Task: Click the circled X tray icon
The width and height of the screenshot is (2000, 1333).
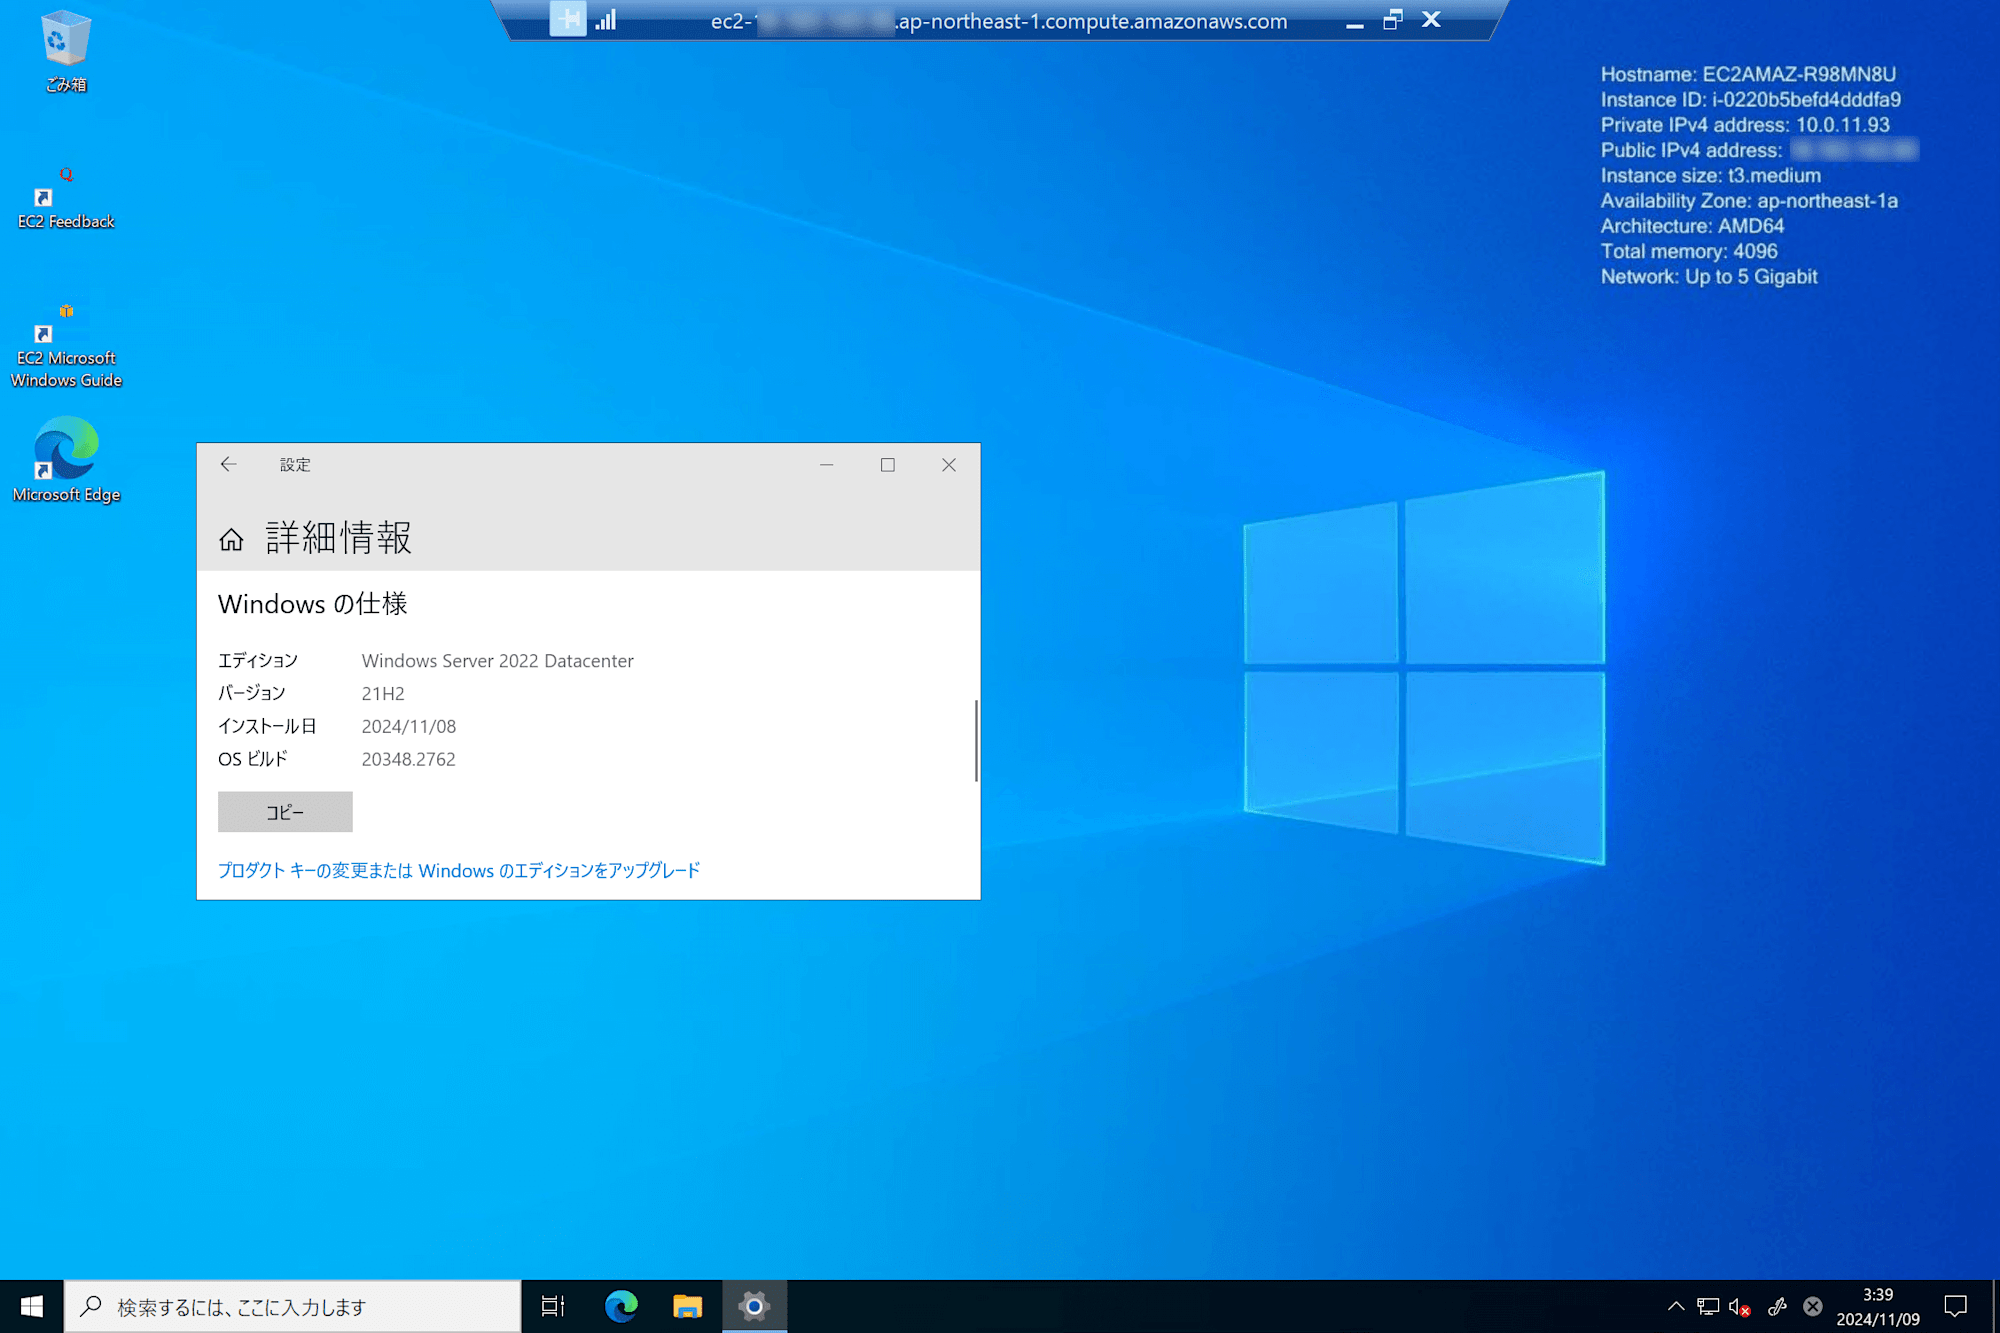Action: click(1812, 1306)
